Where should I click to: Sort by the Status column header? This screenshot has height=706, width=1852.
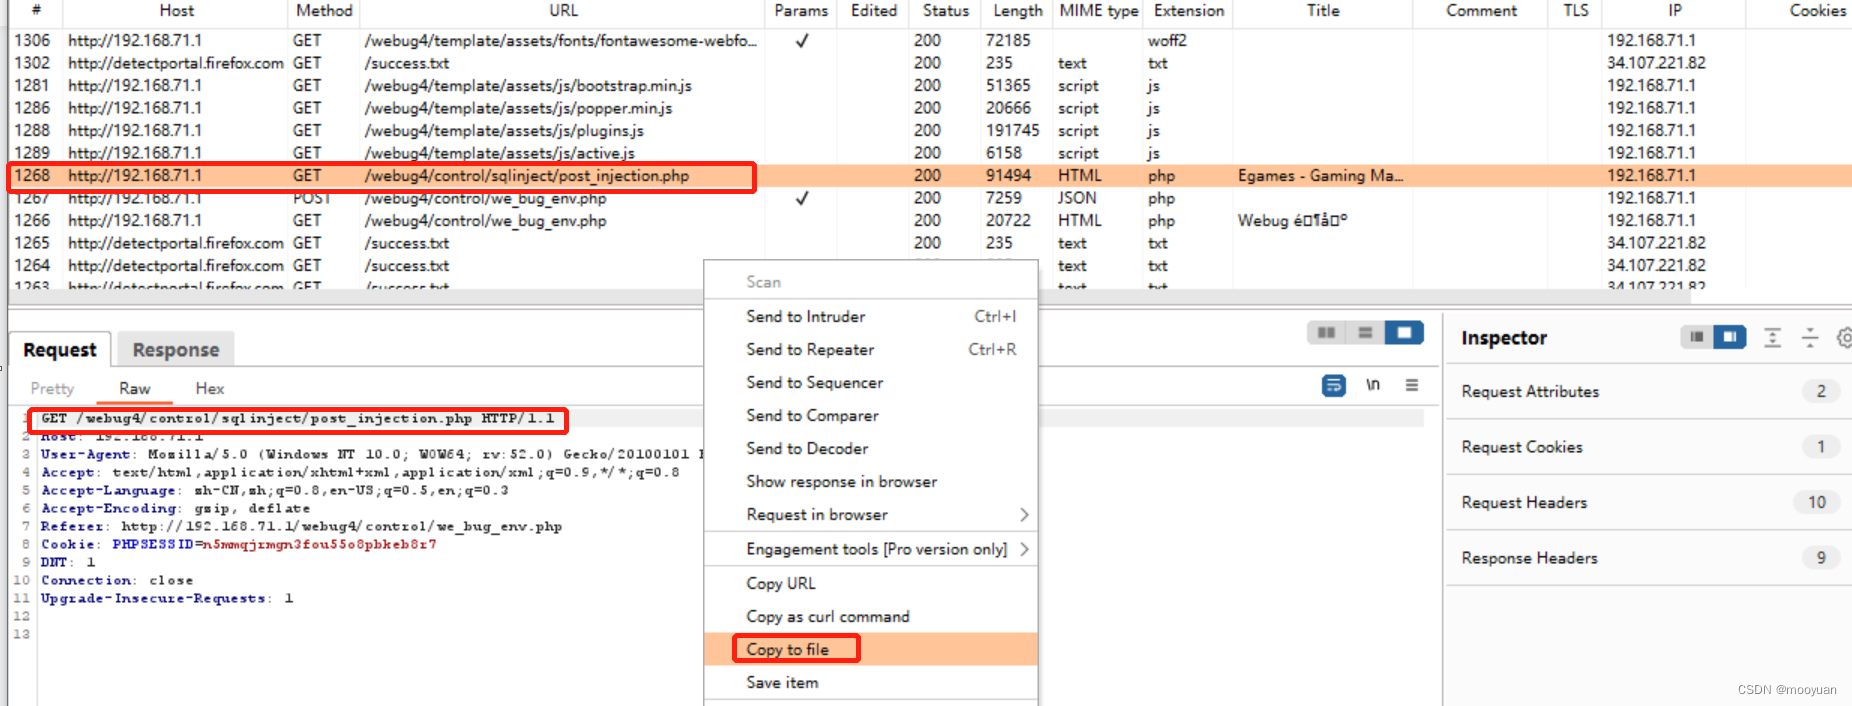click(x=946, y=10)
